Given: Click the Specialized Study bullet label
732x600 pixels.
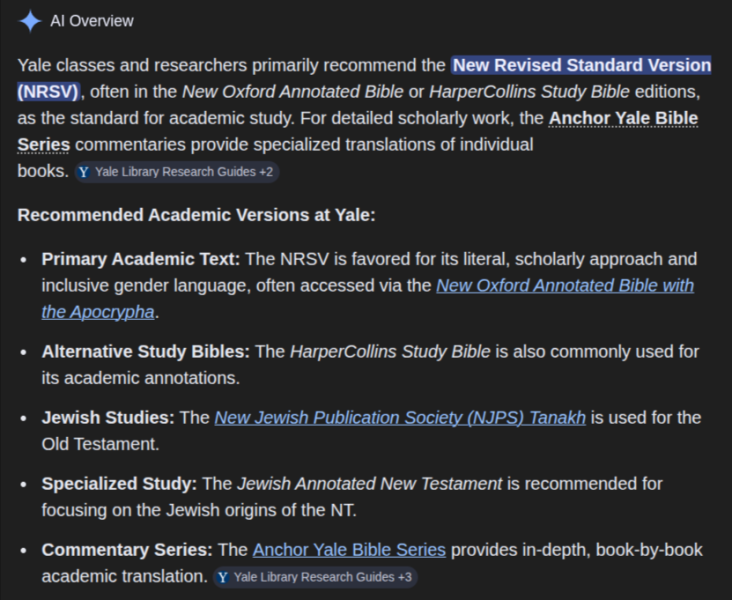Looking at the screenshot, I should (x=119, y=483).
